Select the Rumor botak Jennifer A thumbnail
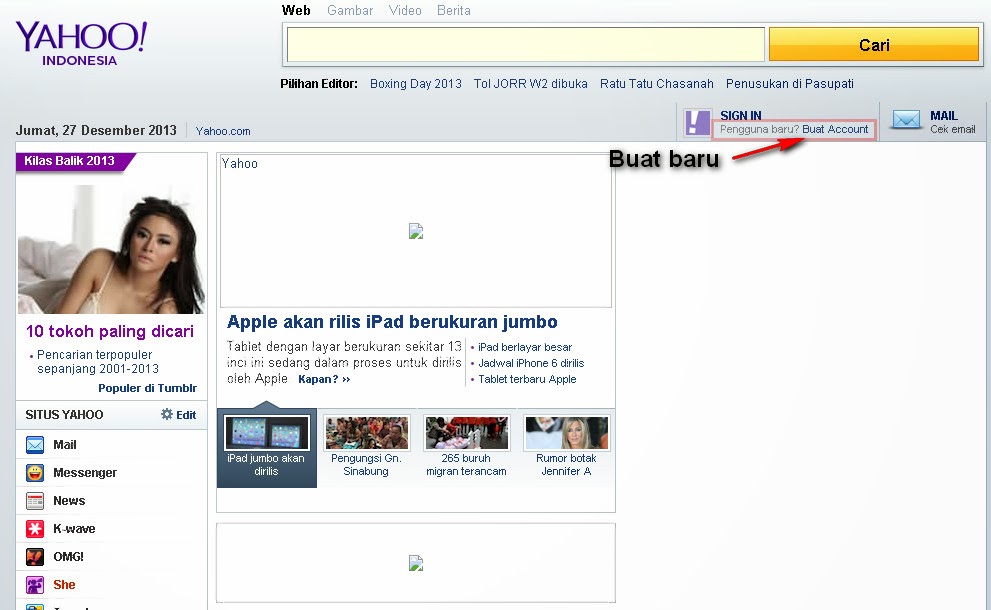 point(566,433)
